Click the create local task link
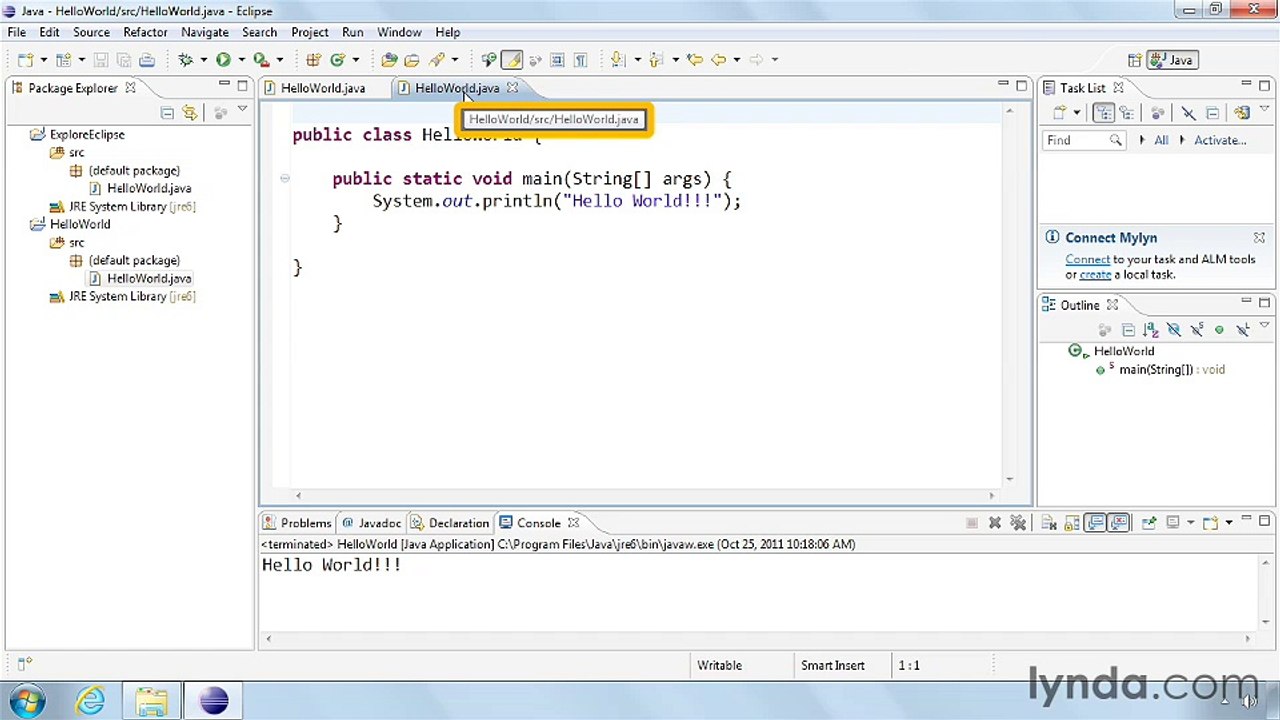This screenshot has height=720, width=1280. [x=1095, y=274]
